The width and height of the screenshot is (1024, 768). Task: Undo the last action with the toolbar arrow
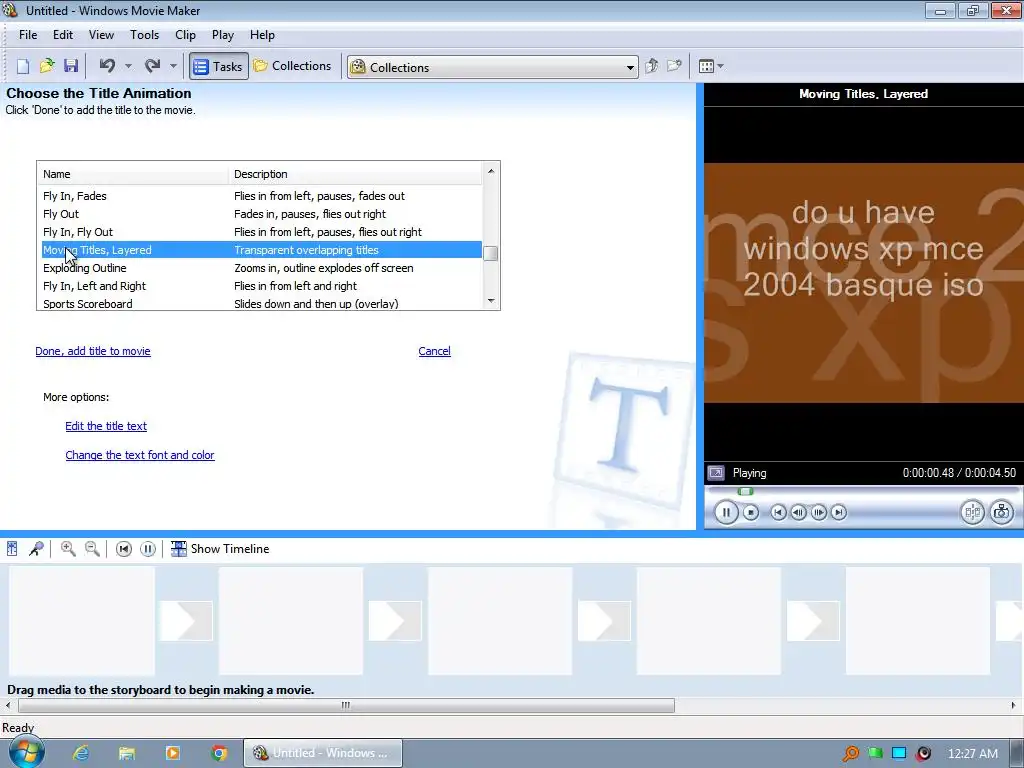click(x=107, y=66)
